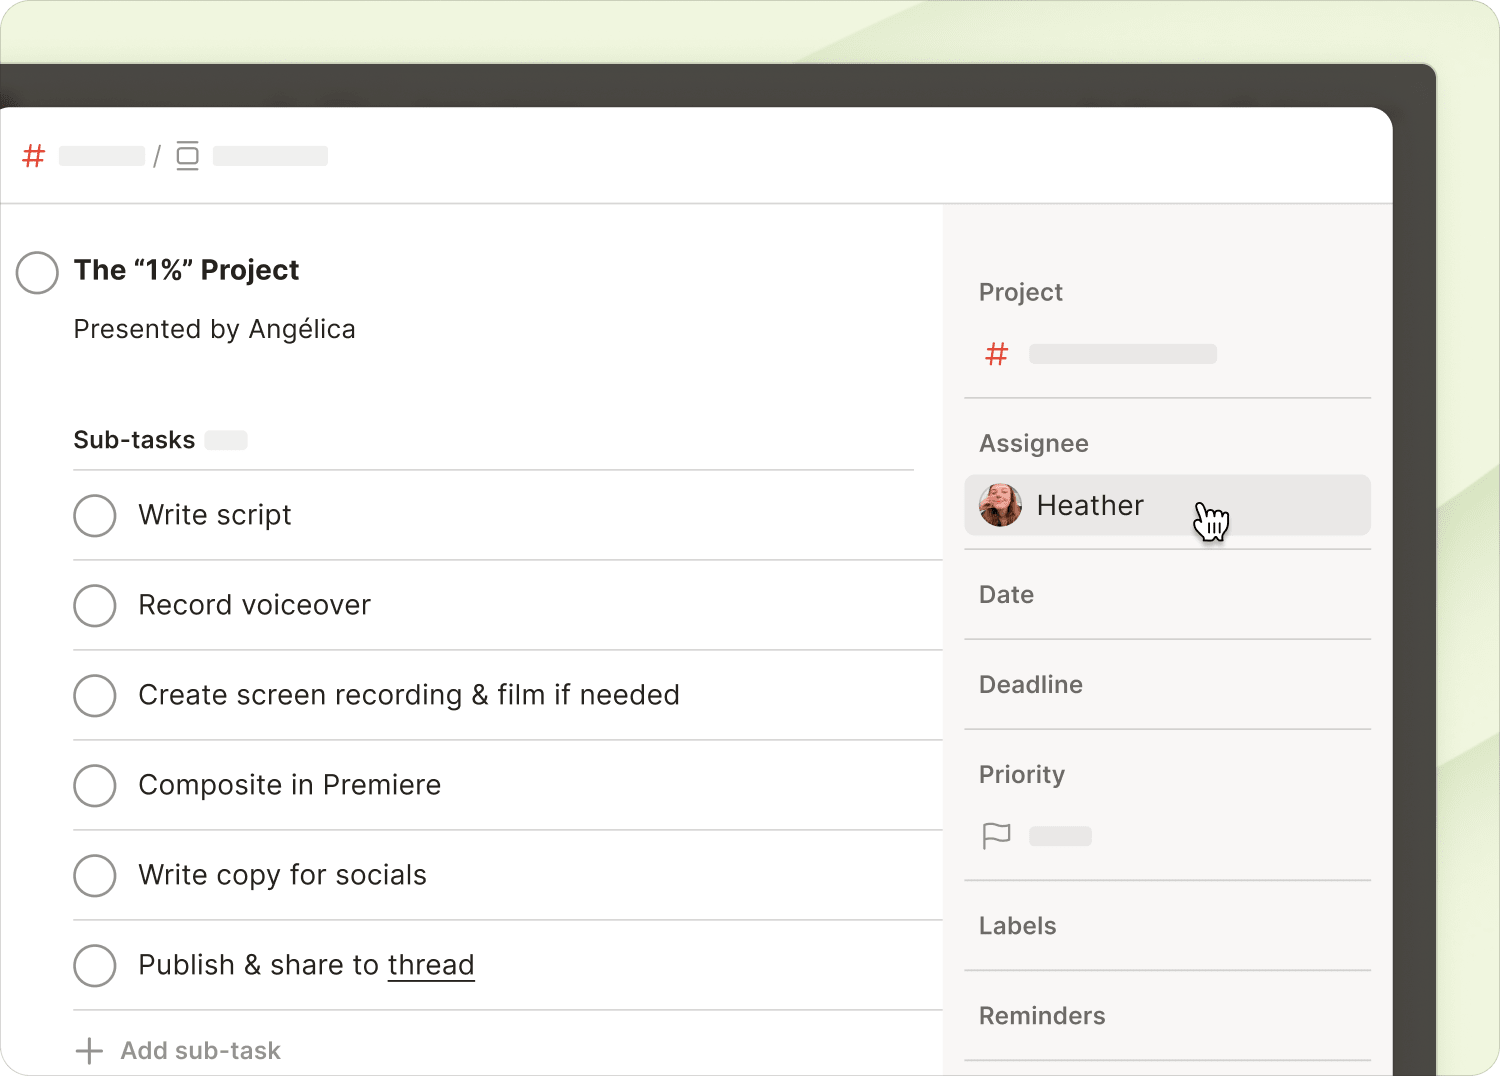Click the section name placeholder in breadcrumb
Image resolution: width=1500 pixels, height=1076 pixels.
[270, 156]
